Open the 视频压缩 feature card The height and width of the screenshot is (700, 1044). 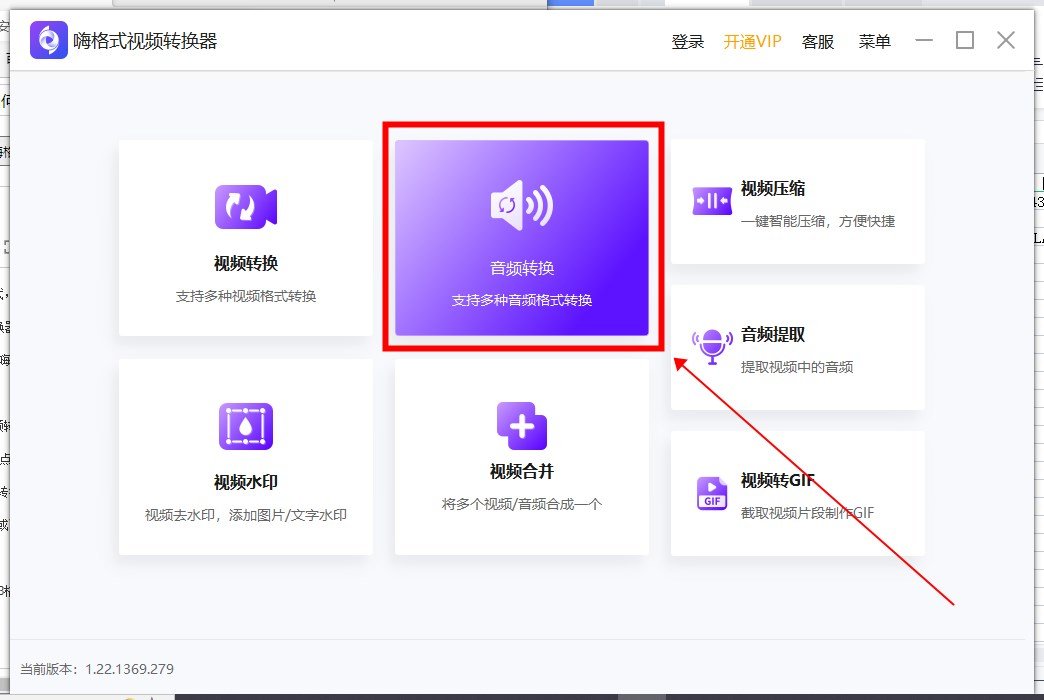tap(797, 201)
